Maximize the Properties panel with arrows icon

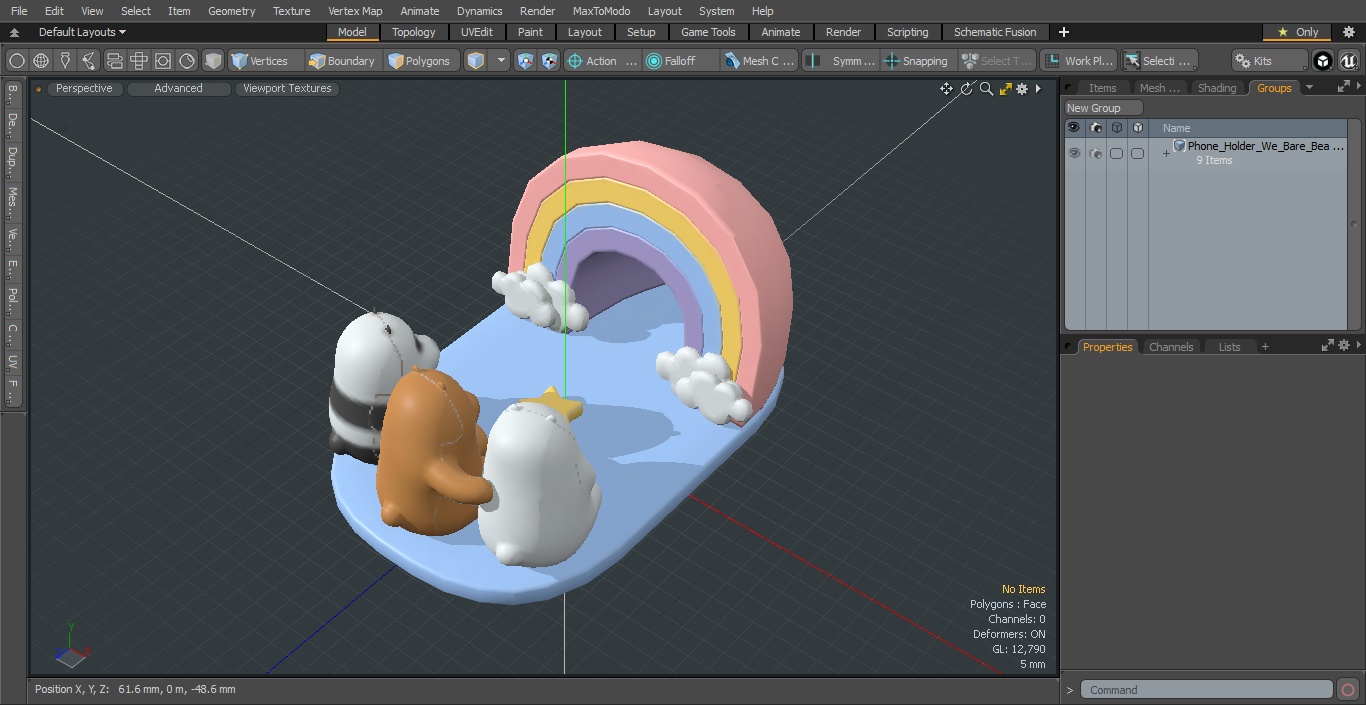[x=1328, y=346]
